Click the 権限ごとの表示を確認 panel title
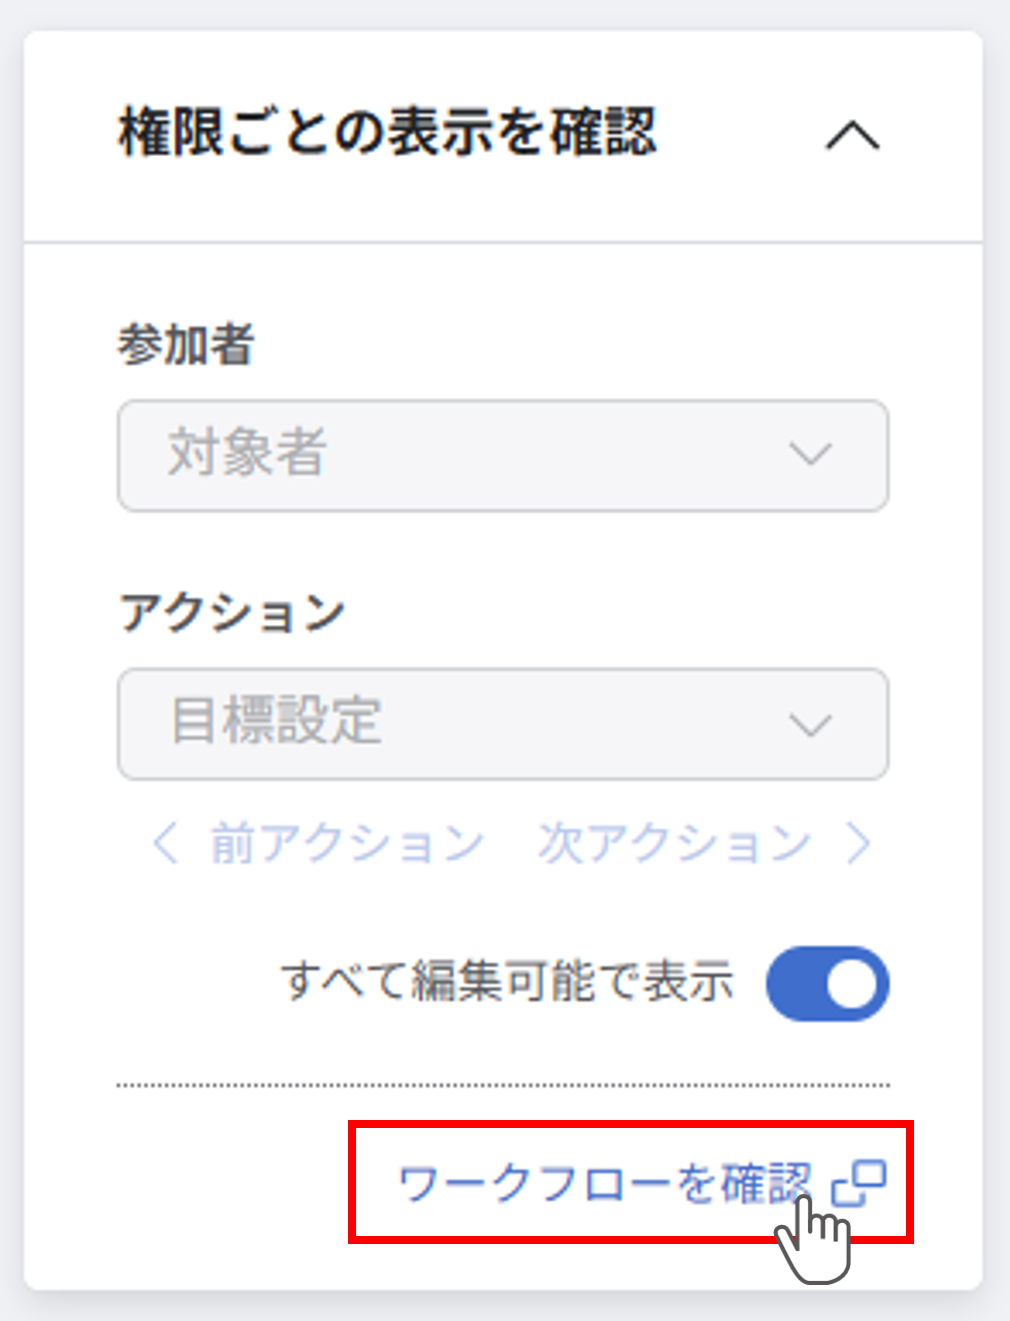The image size is (1010, 1321). click(x=387, y=133)
